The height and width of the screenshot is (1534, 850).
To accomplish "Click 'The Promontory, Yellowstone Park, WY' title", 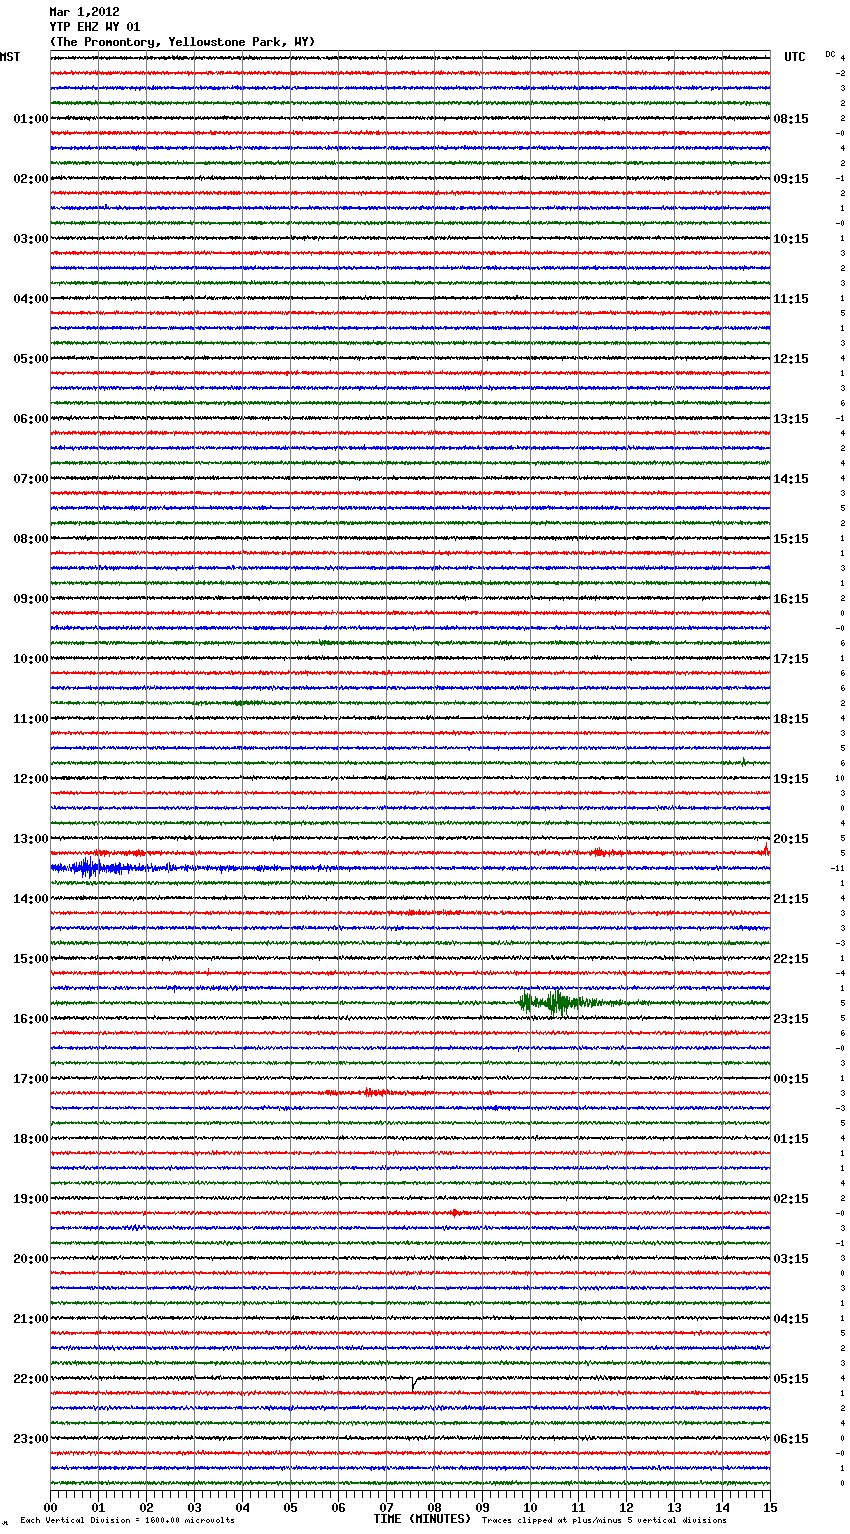I will click(182, 42).
